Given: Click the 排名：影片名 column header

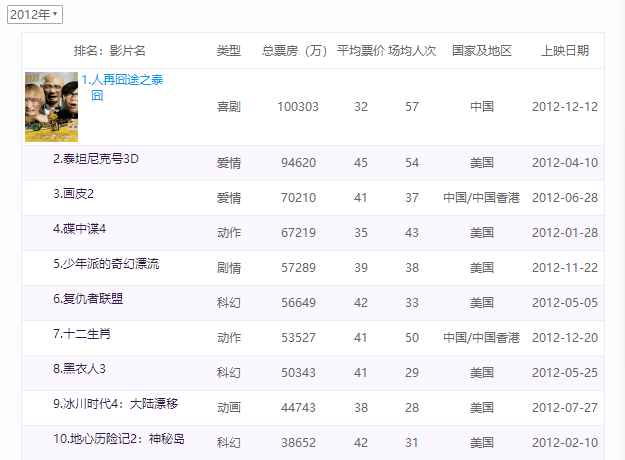Looking at the screenshot, I should pos(109,50).
